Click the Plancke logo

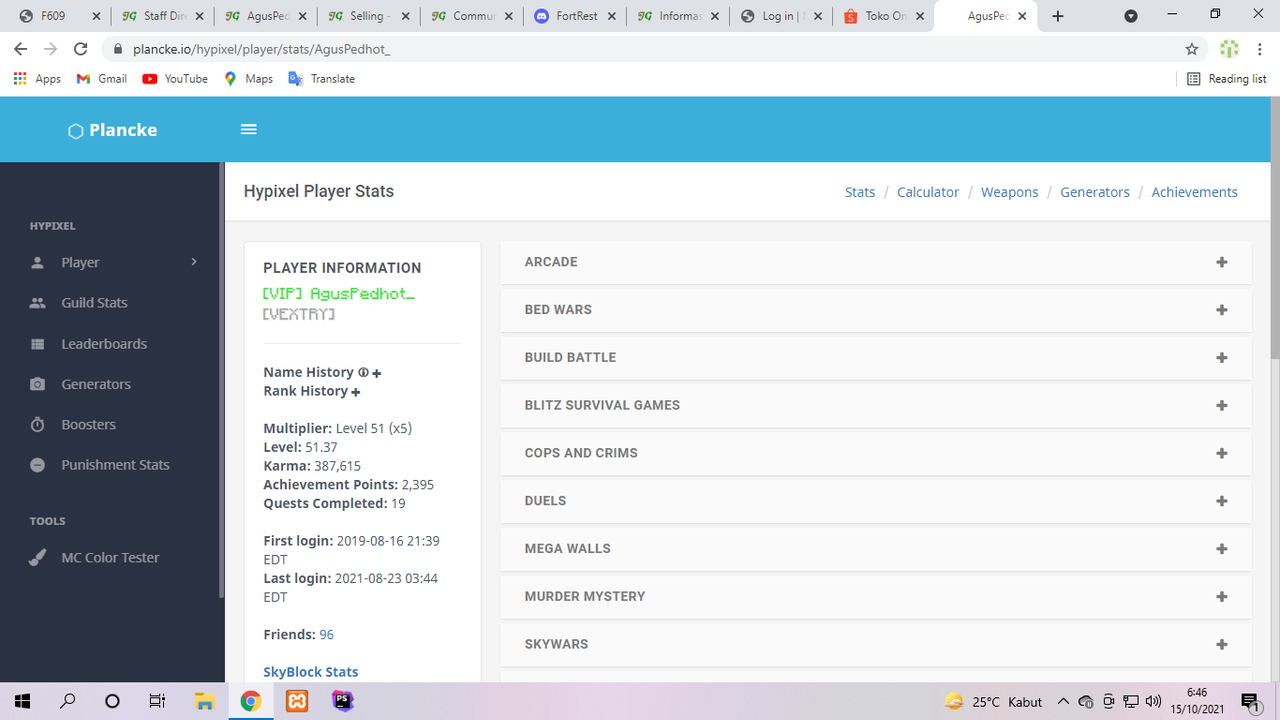pyautogui.click(x=112, y=130)
